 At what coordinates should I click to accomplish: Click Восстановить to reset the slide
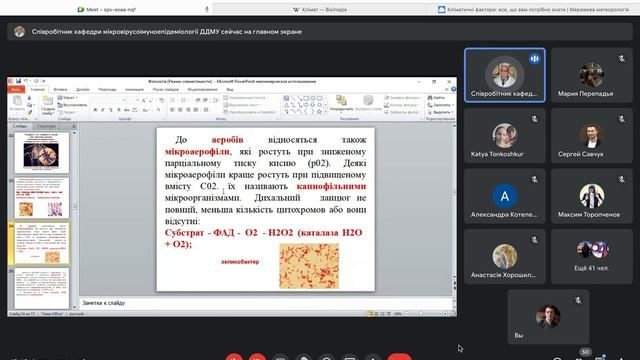72,105
